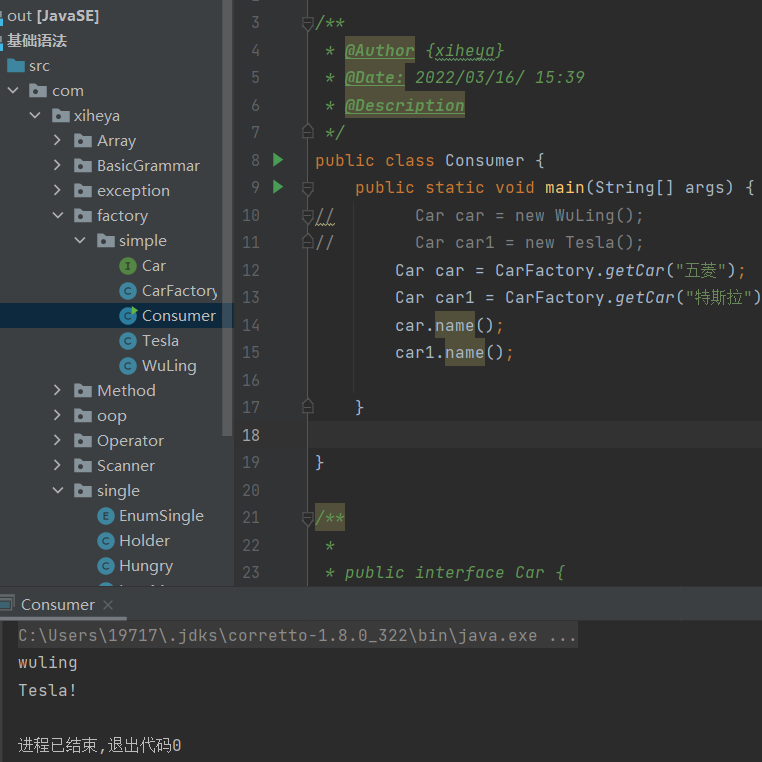The height and width of the screenshot is (762, 762).
Task: Click the java.exe command line link
Action: click(x=297, y=635)
